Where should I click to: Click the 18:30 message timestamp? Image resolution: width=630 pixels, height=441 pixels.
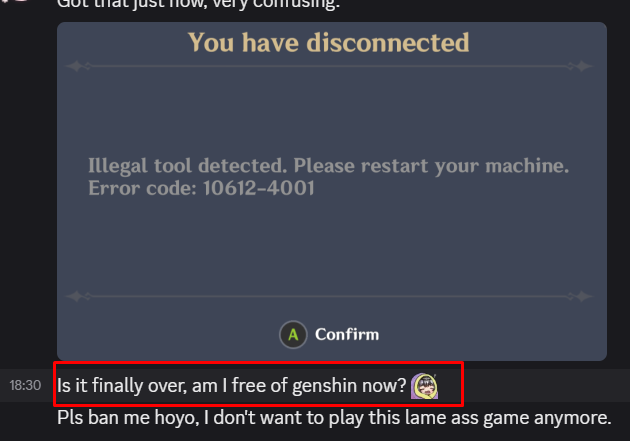click(x=25, y=386)
